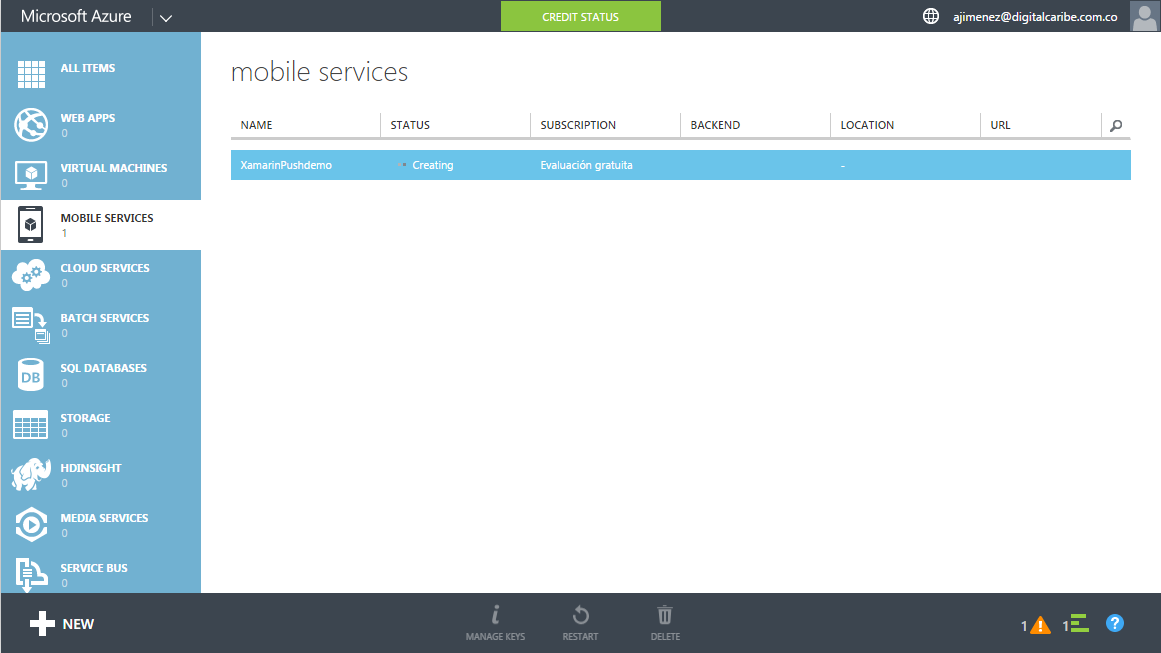The height and width of the screenshot is (653, 1161).
Task: Sort by NAME column header
Action: [256, 125]
